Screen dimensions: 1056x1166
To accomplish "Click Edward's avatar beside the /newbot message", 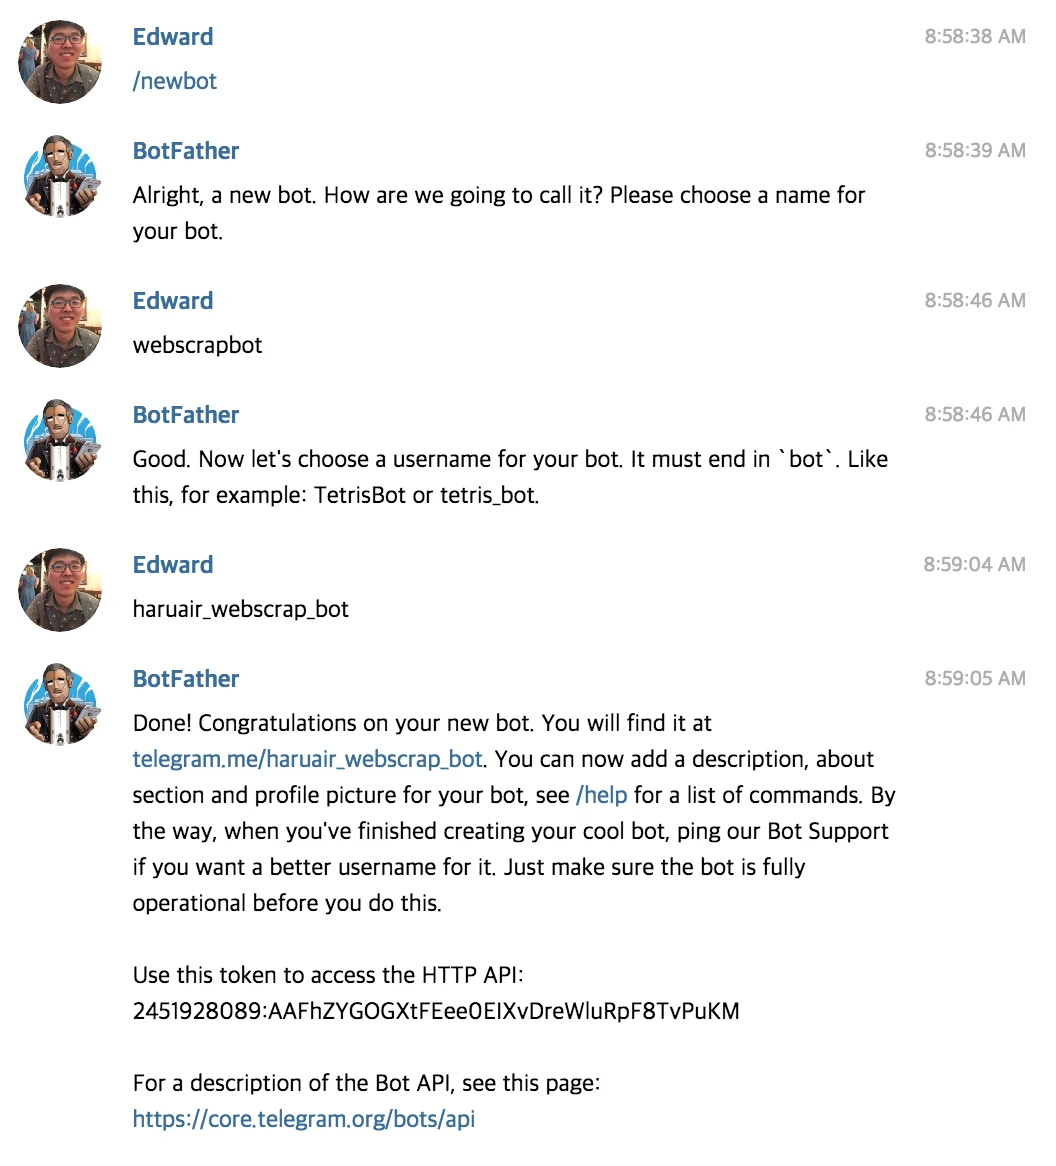I will coord(59,62).
